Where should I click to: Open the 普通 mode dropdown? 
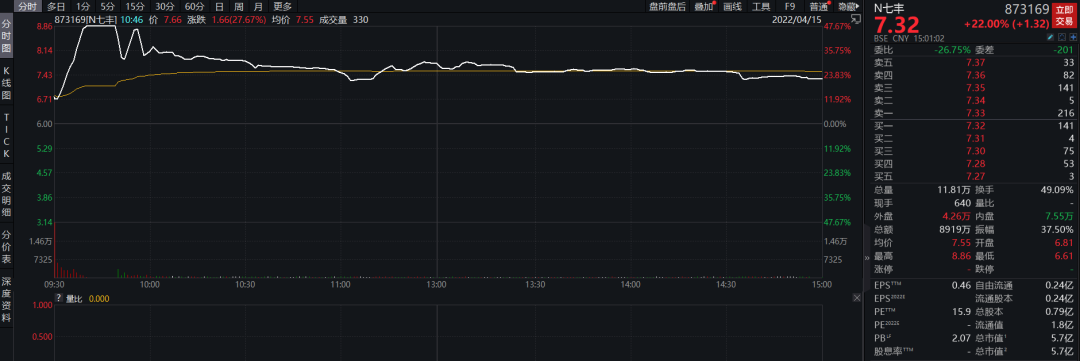[819, 6]
